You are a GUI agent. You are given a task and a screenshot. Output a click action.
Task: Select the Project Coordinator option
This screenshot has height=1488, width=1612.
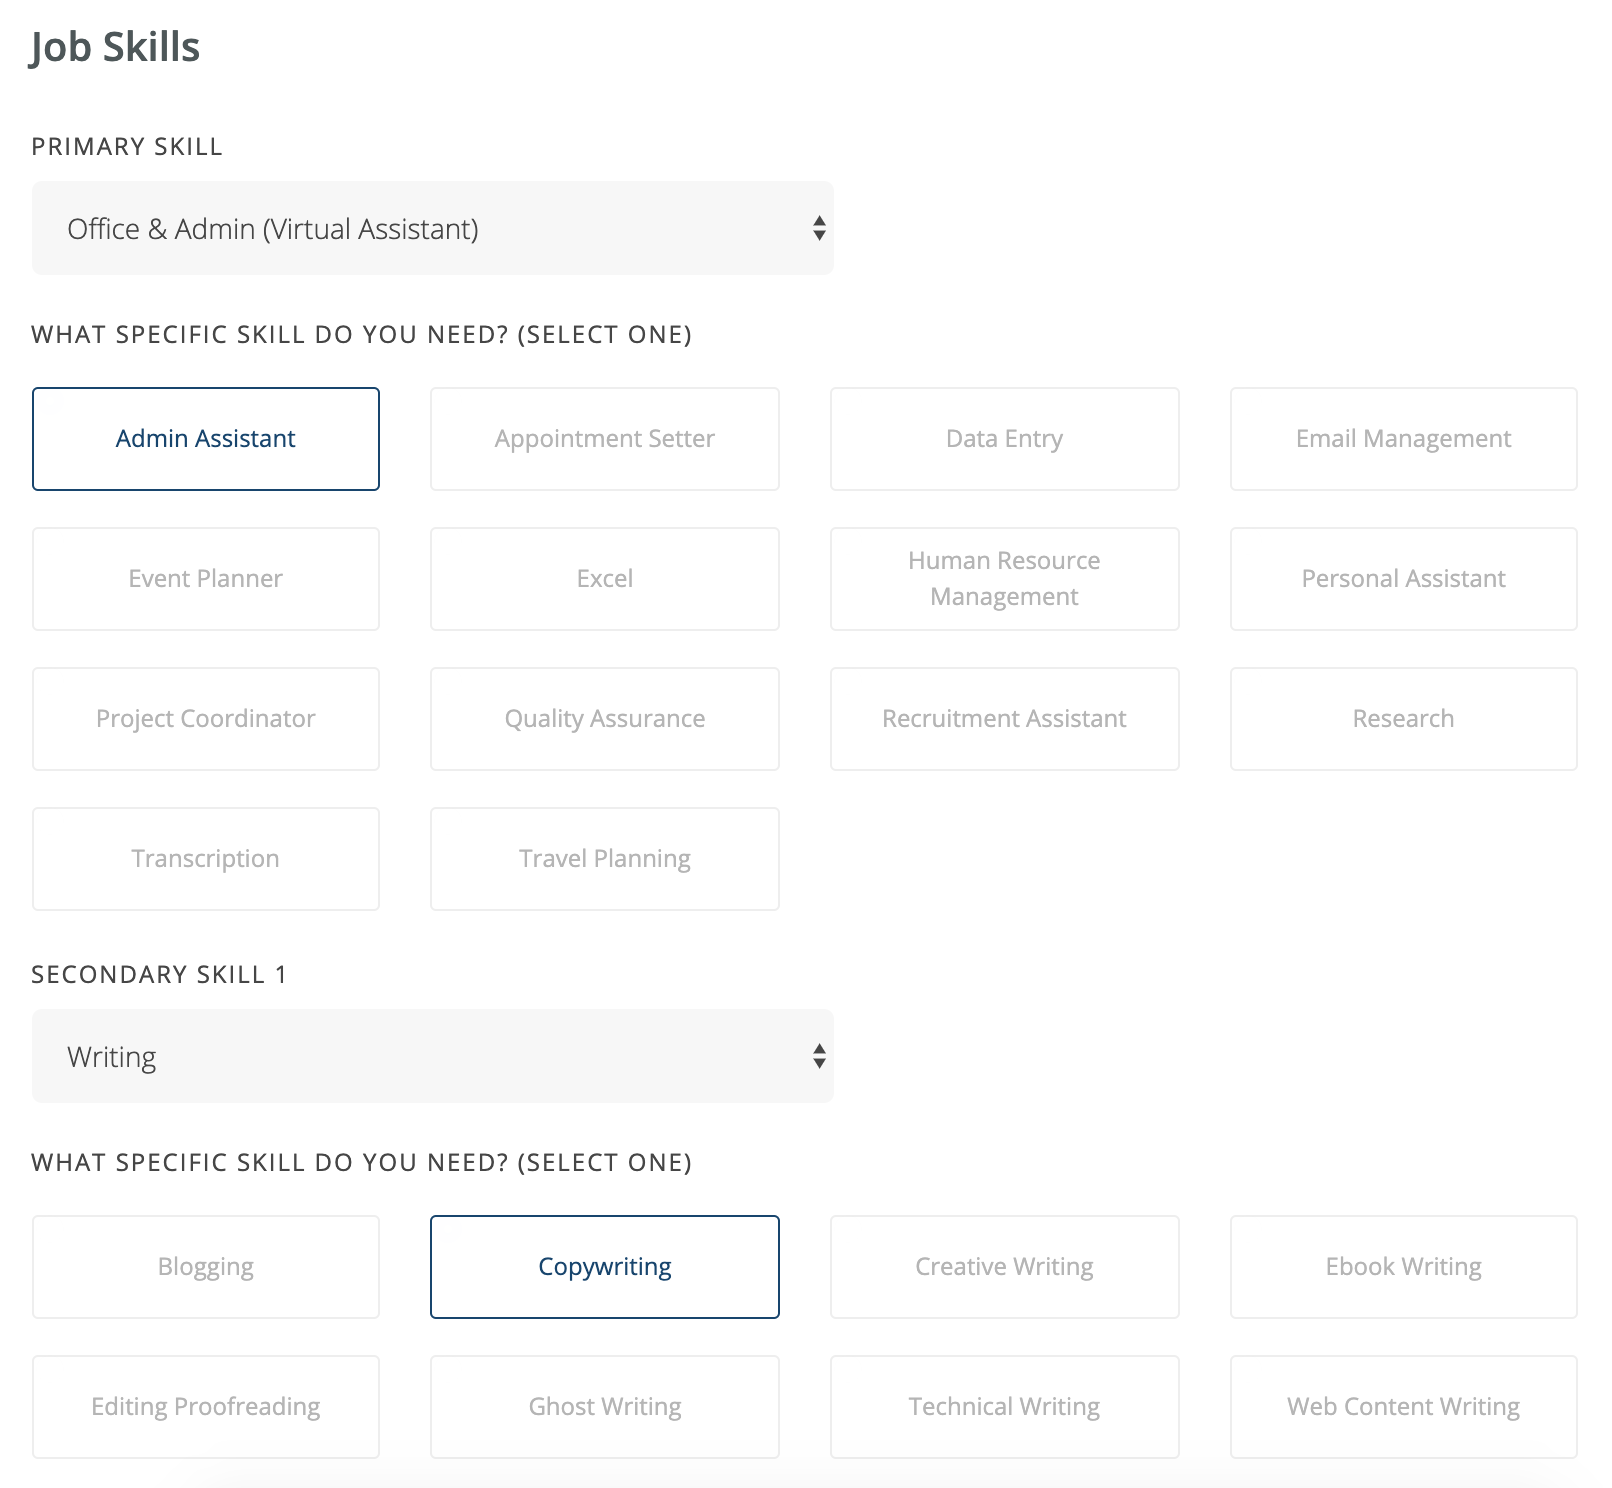click(206, 719)
